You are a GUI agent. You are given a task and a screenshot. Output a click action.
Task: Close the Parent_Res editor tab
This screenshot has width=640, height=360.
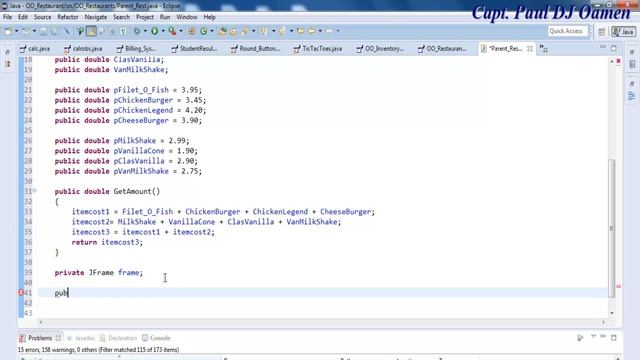[530, 49]
